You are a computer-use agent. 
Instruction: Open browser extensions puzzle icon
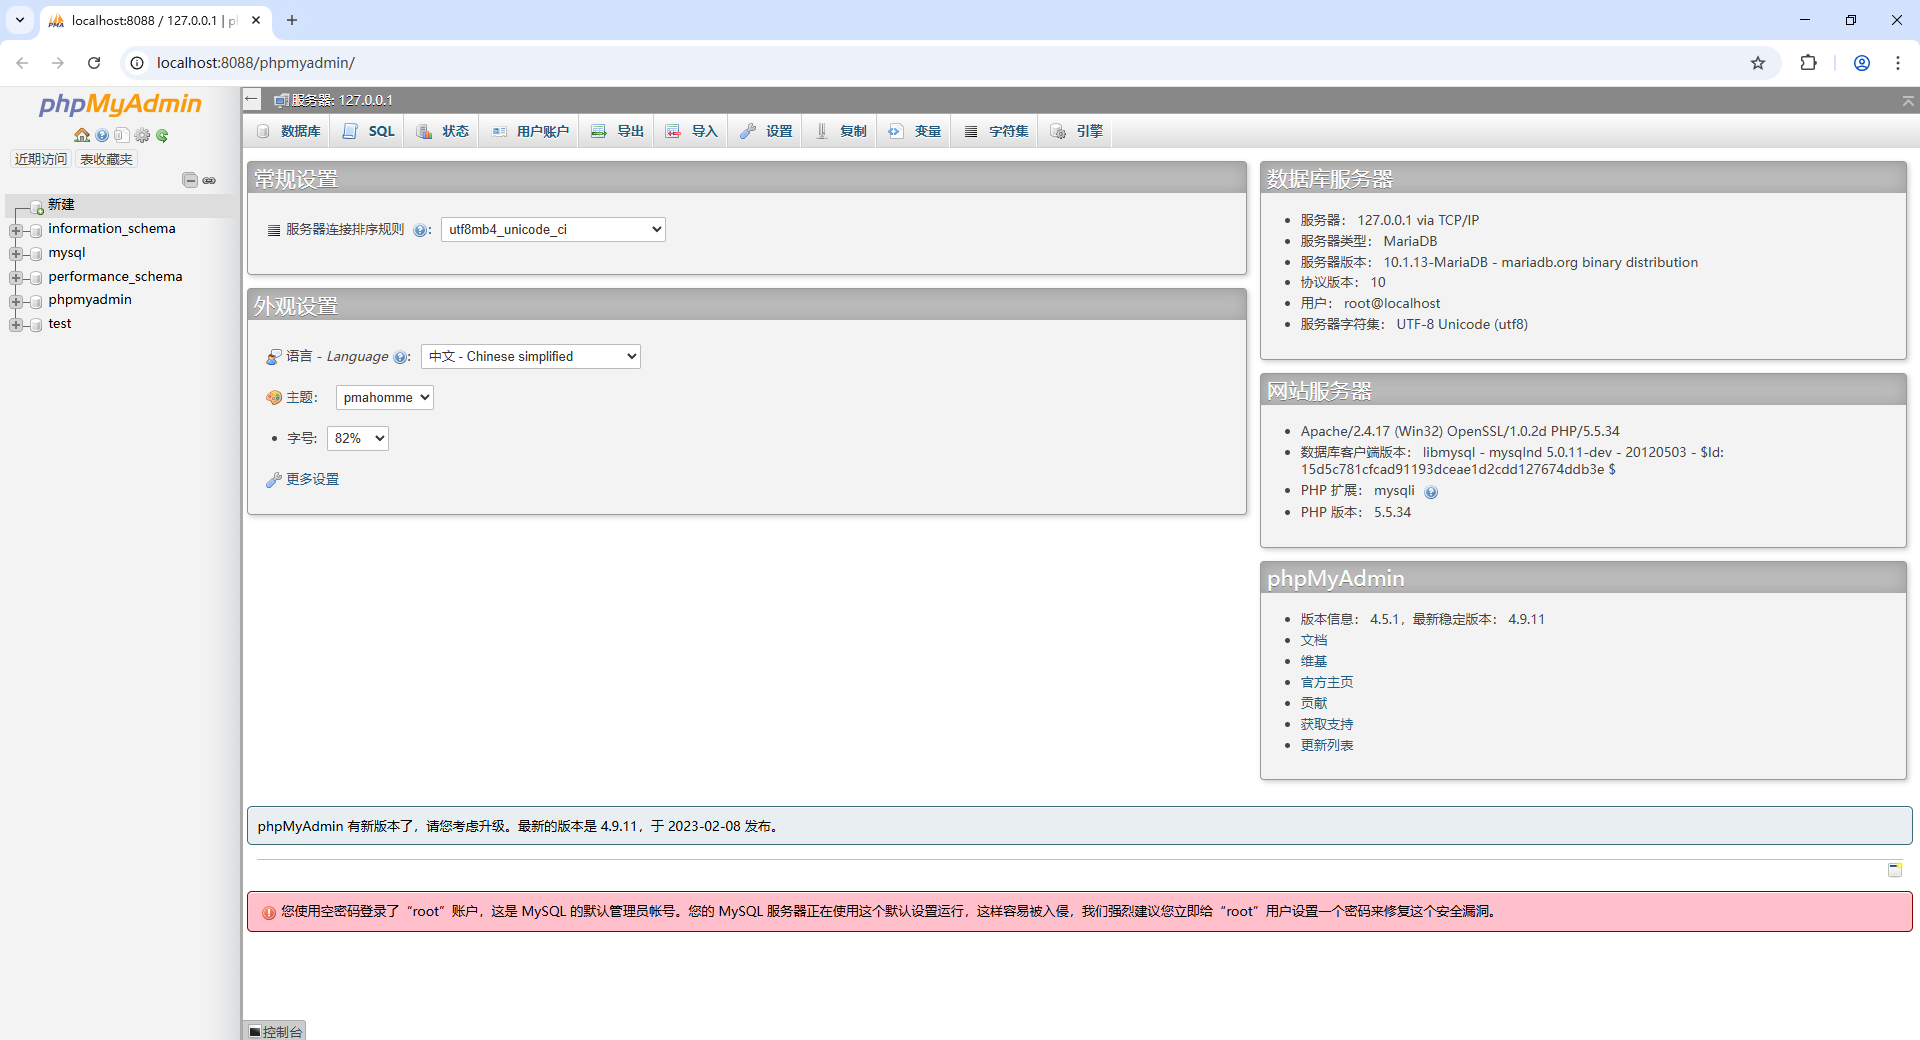[1808, 63]
